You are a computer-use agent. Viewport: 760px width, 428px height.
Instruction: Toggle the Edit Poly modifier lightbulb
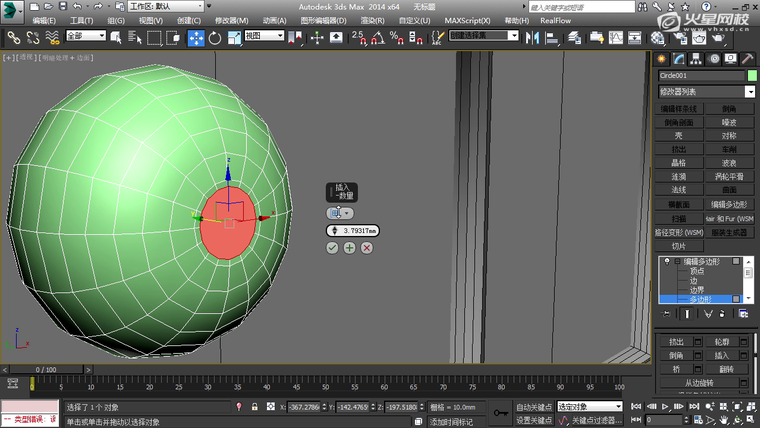[666, 261]
